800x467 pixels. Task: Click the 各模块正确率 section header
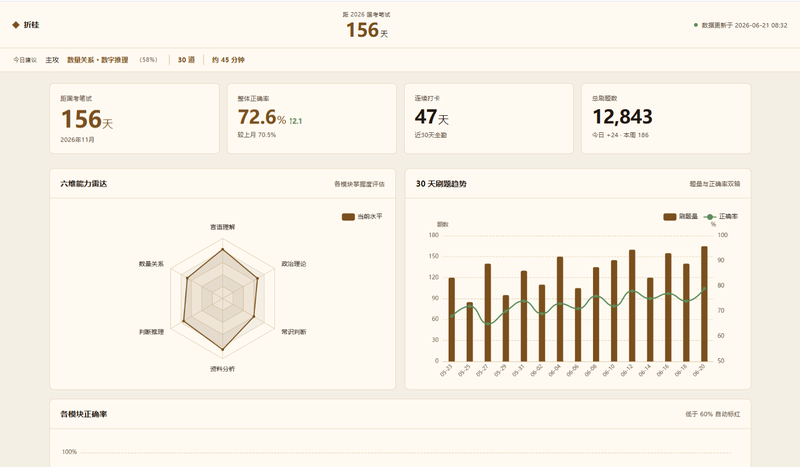[84, 414]
